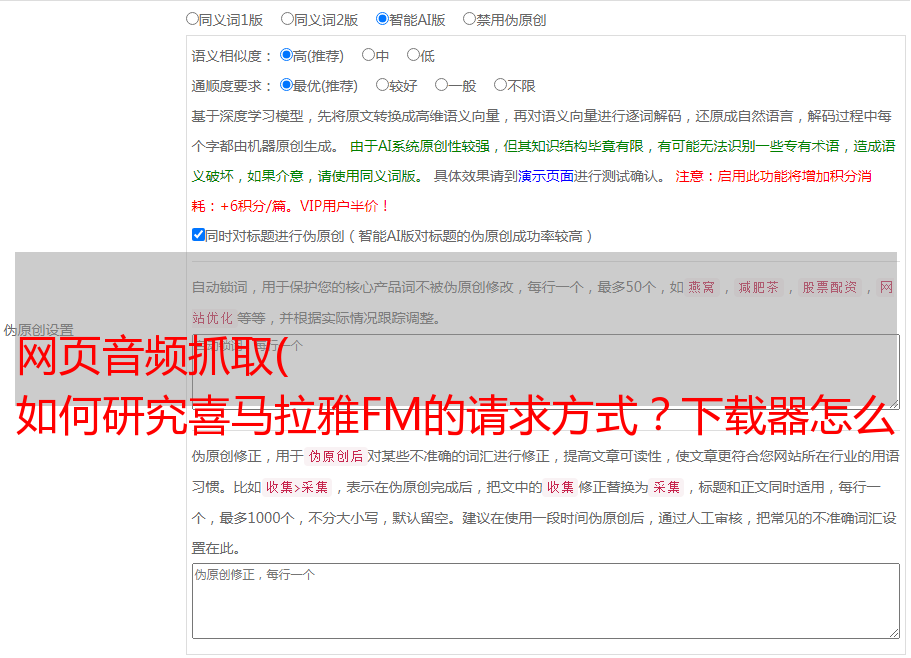This screenshot has height=658, width=911.
Task: Click the red 注意：启用此功能将增加积分消 warning text
Action: pos(773,176)
